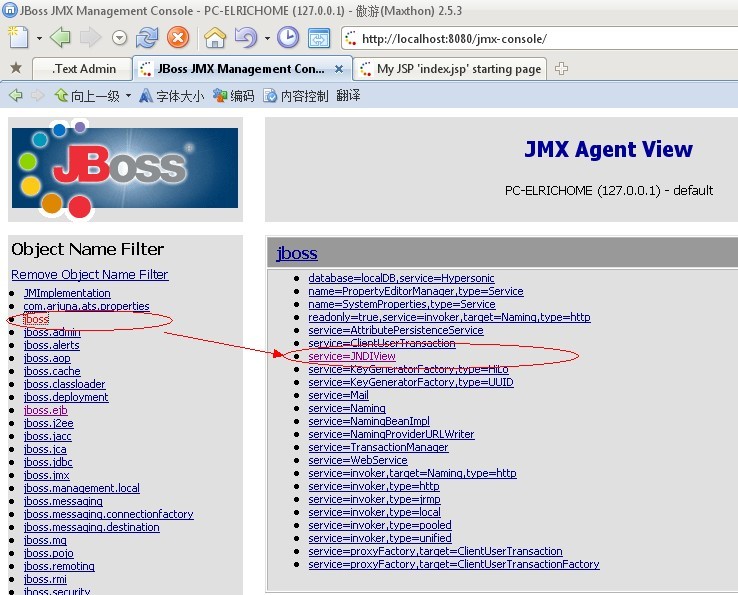Open jboss.j2ee filter link
Image resolution: width=738 pixels, height=595 pixels.
(x=48, y=423)
